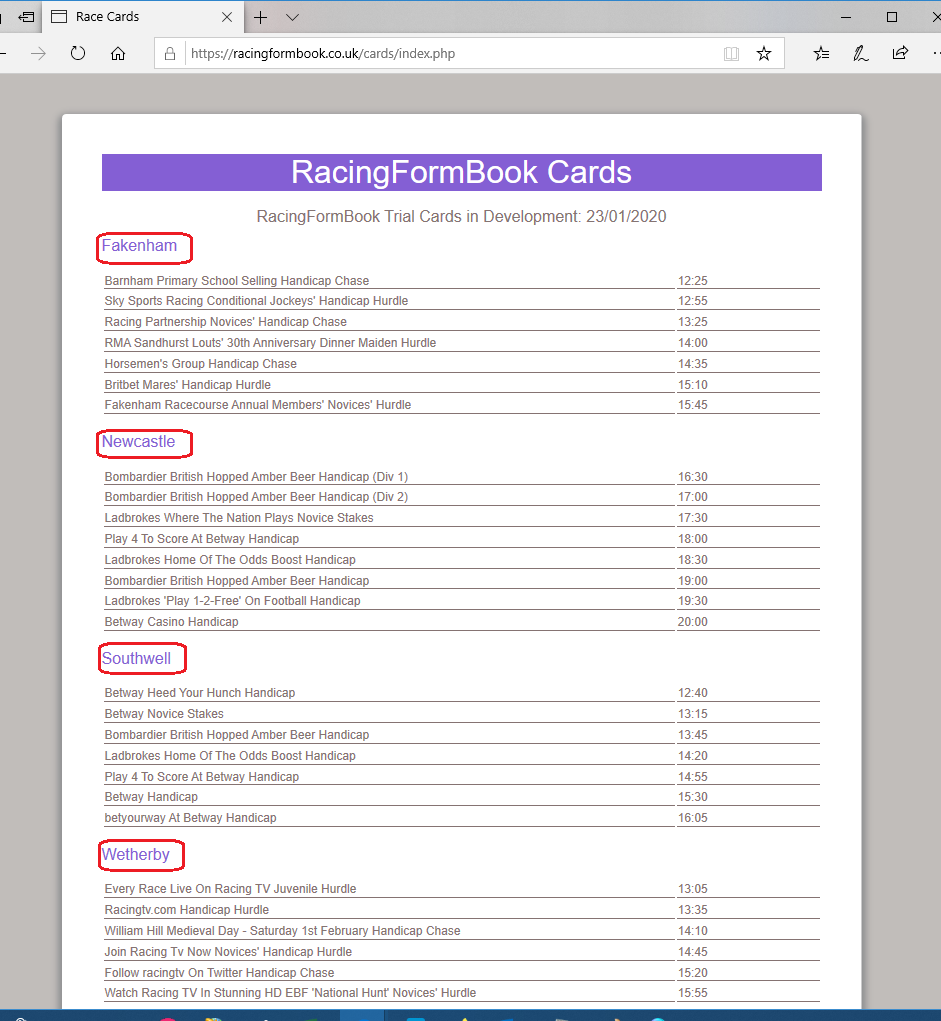This screenshot has height=1021, width=941.
Task: Click the 12:25 Fakenham race time
Action: 693,281
